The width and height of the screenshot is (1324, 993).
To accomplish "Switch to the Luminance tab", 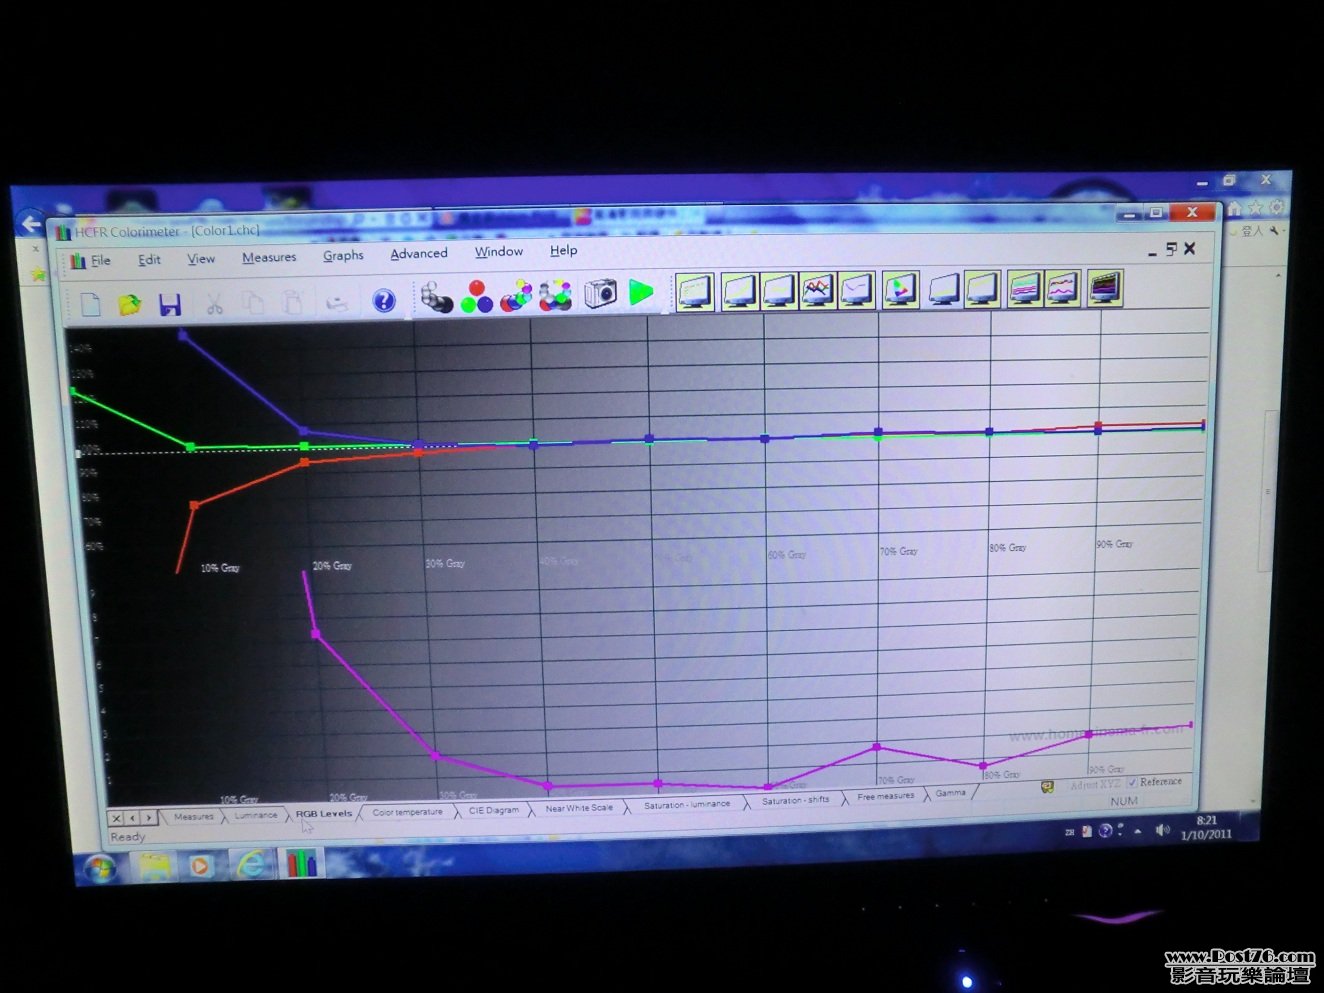I will pos(256,816).
